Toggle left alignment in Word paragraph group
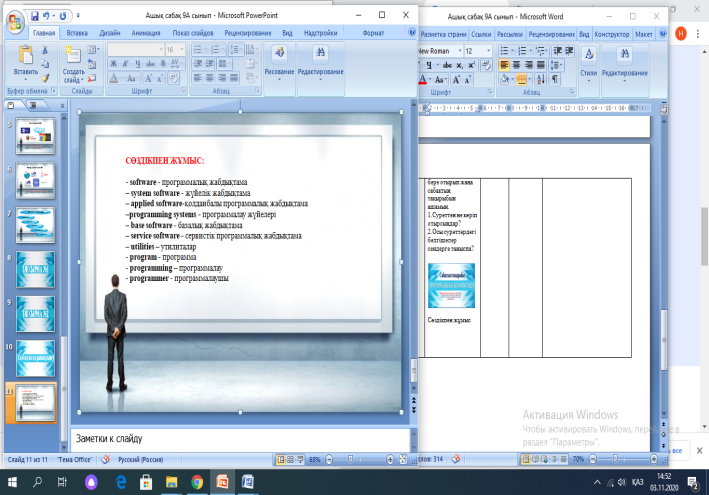Image resolution: width=709 pixels, height=495 pixels. (504, 65)
